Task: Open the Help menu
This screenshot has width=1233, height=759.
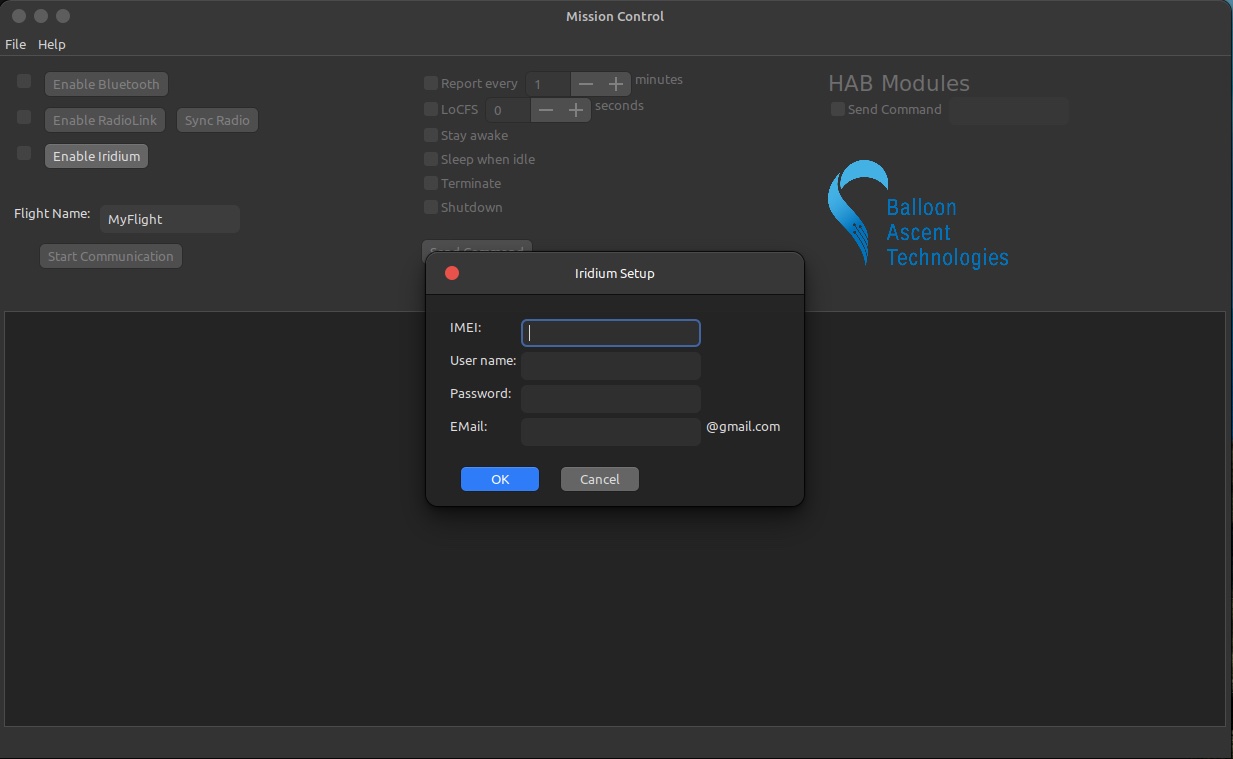Action: (x=51, y=44)
